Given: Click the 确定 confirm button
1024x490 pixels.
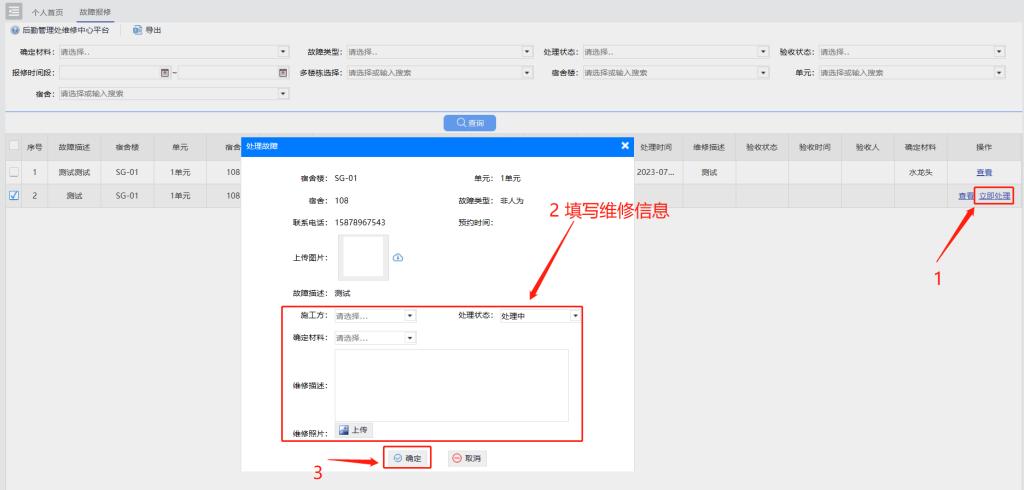Looking at the screenshot, I should coord(407,458).
